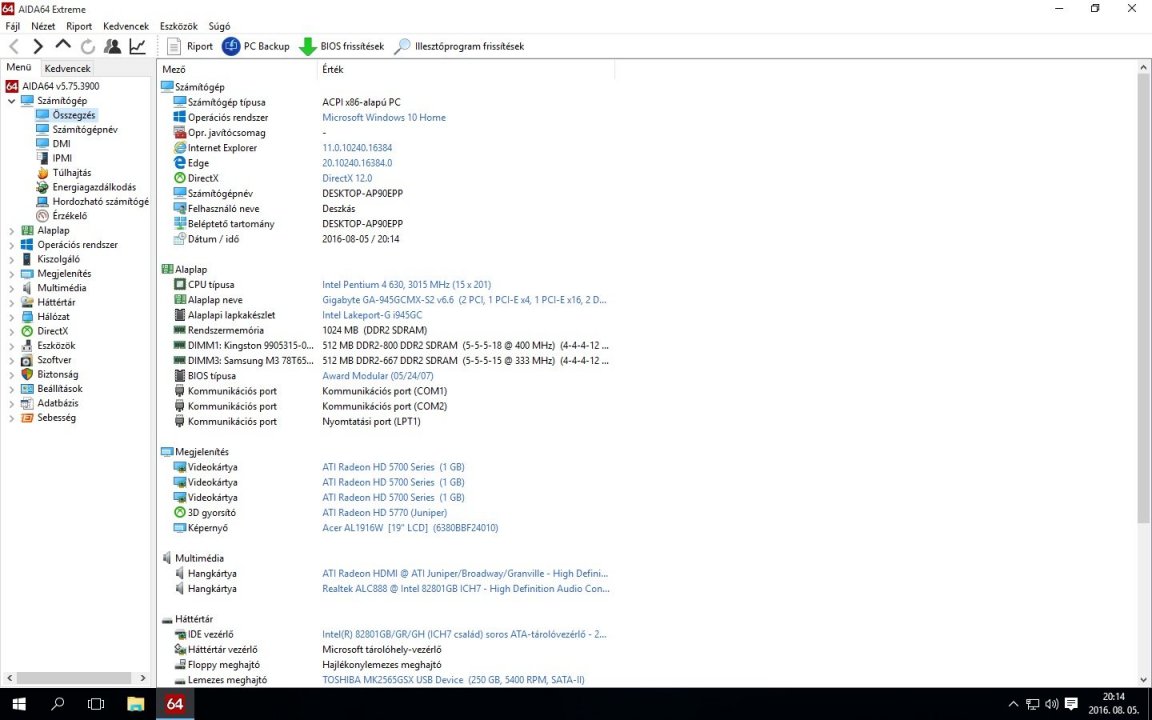Select Biztonság in the tree
Image resolution: width=1152 pixels, height=720 pixels.
(58, 374)
